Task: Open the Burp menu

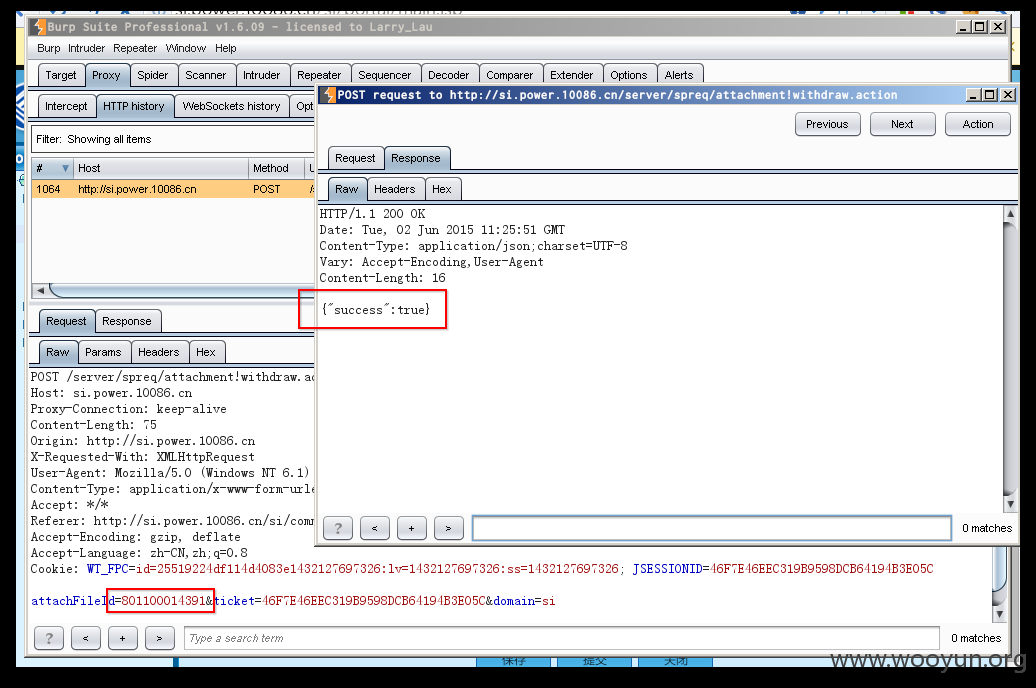Action: click(x=48, y=48)
